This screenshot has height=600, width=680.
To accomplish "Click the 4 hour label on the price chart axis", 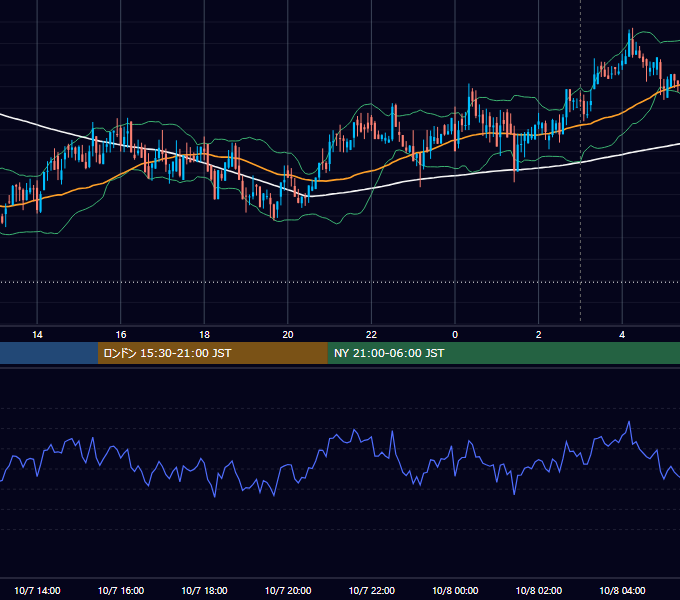I will pos(622,335).
